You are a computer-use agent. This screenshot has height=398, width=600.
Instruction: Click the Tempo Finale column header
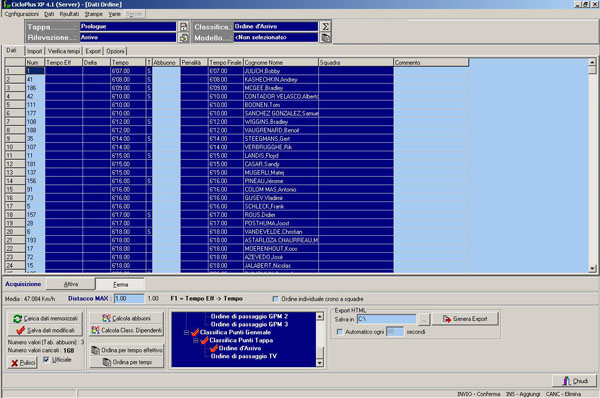coord(226,62)
